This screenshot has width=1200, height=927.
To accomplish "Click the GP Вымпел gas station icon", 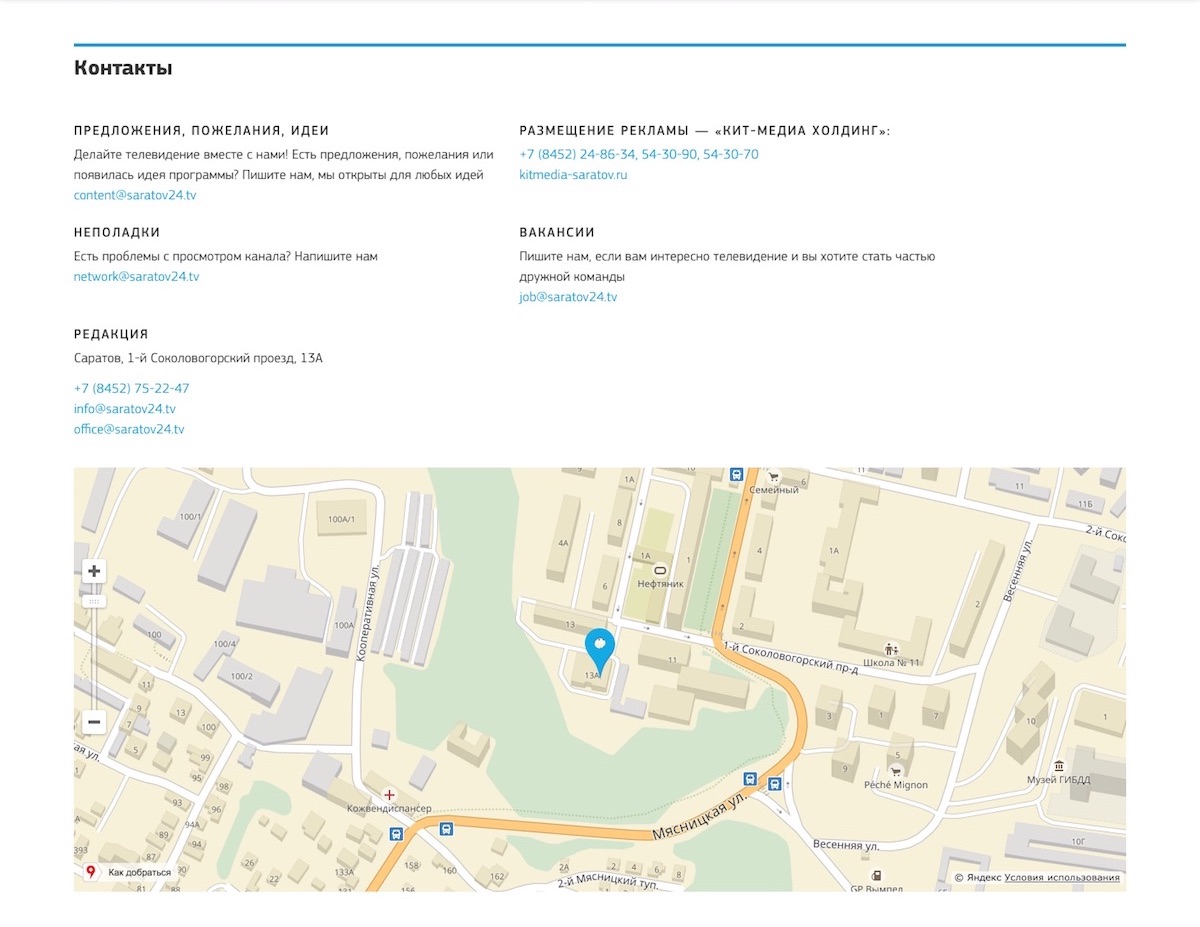I will 876,876.
